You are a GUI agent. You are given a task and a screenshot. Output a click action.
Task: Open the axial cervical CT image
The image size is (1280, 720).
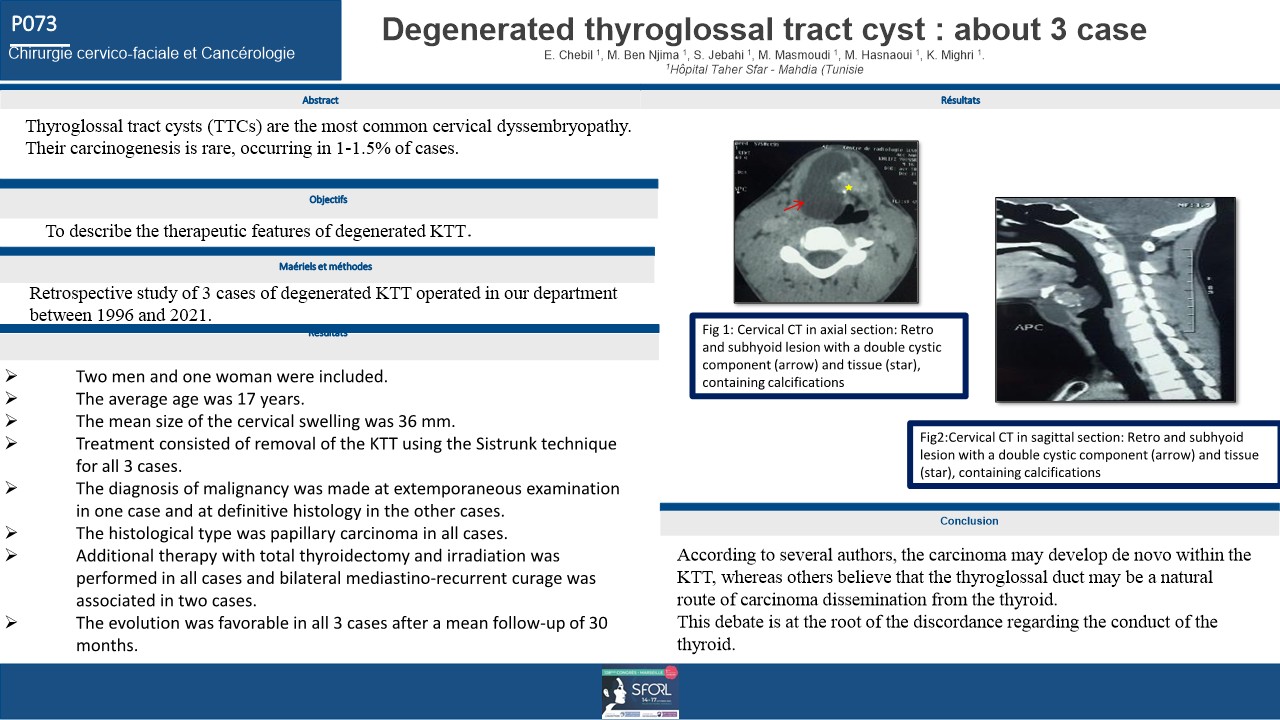[826, 221]
